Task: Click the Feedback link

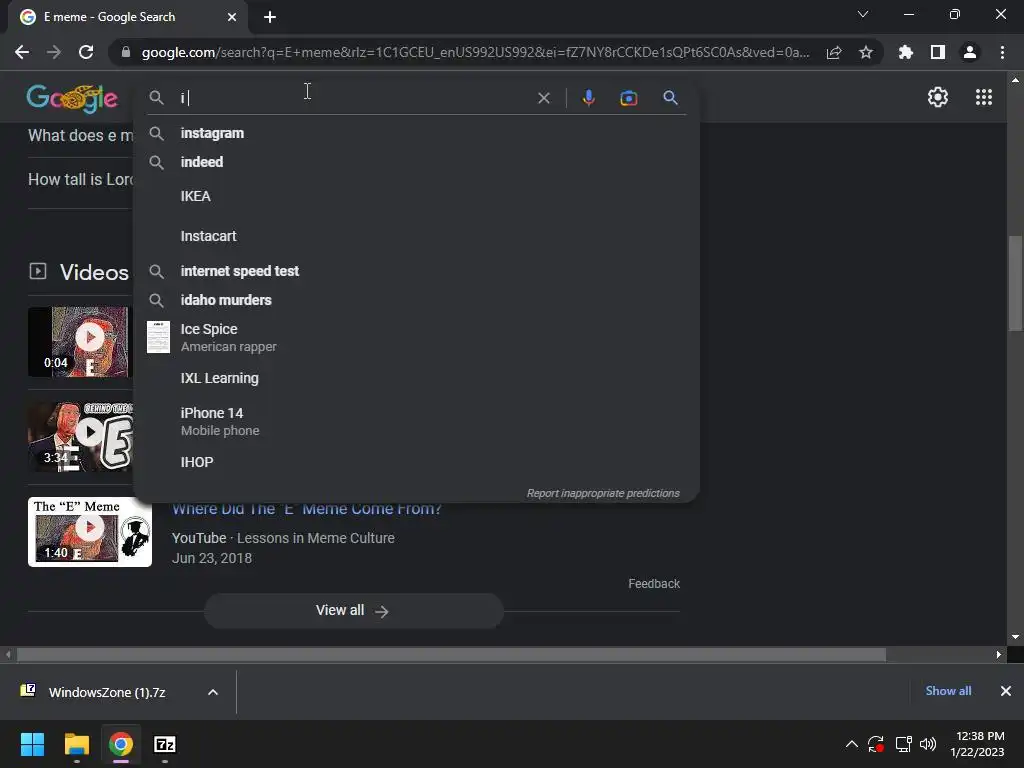Action: 654,584
